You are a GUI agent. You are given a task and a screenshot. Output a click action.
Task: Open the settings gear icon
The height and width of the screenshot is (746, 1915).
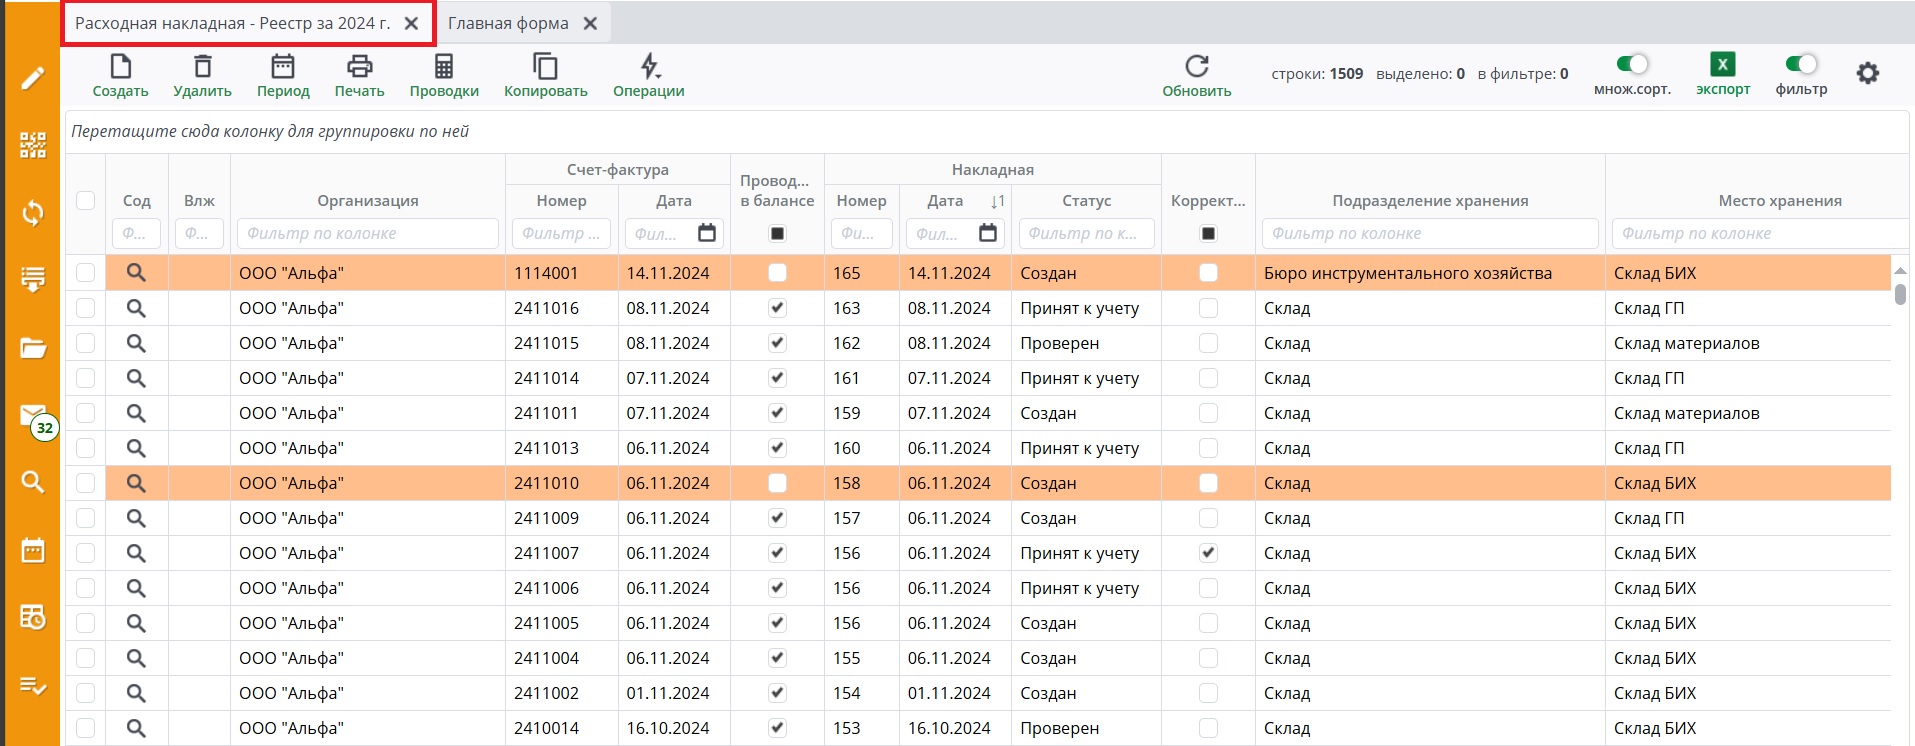click(1867, 73)
